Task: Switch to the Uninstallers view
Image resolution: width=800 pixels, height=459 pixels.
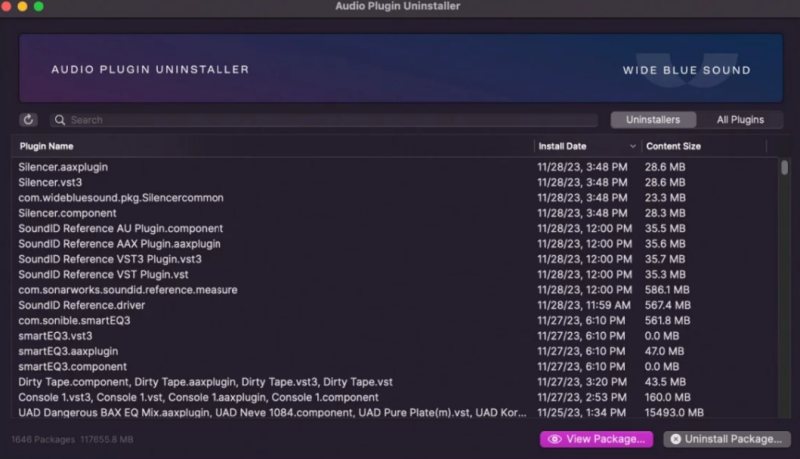Action: point(653,120)
